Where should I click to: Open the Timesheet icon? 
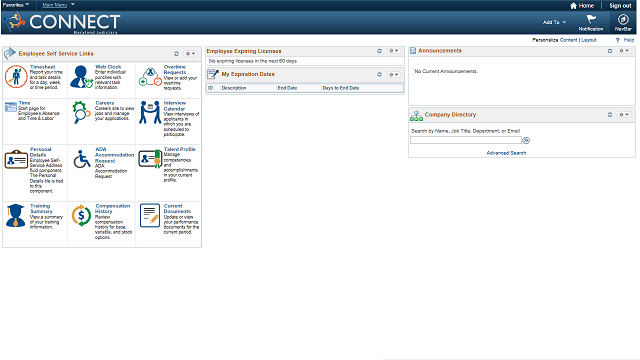tap(16, 76)
